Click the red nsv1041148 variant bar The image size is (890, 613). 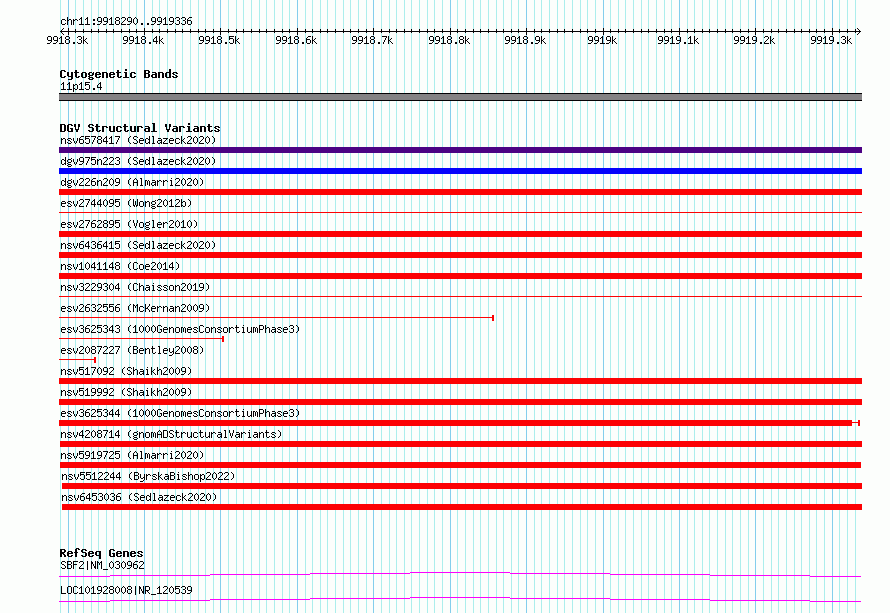coord(460,276)
